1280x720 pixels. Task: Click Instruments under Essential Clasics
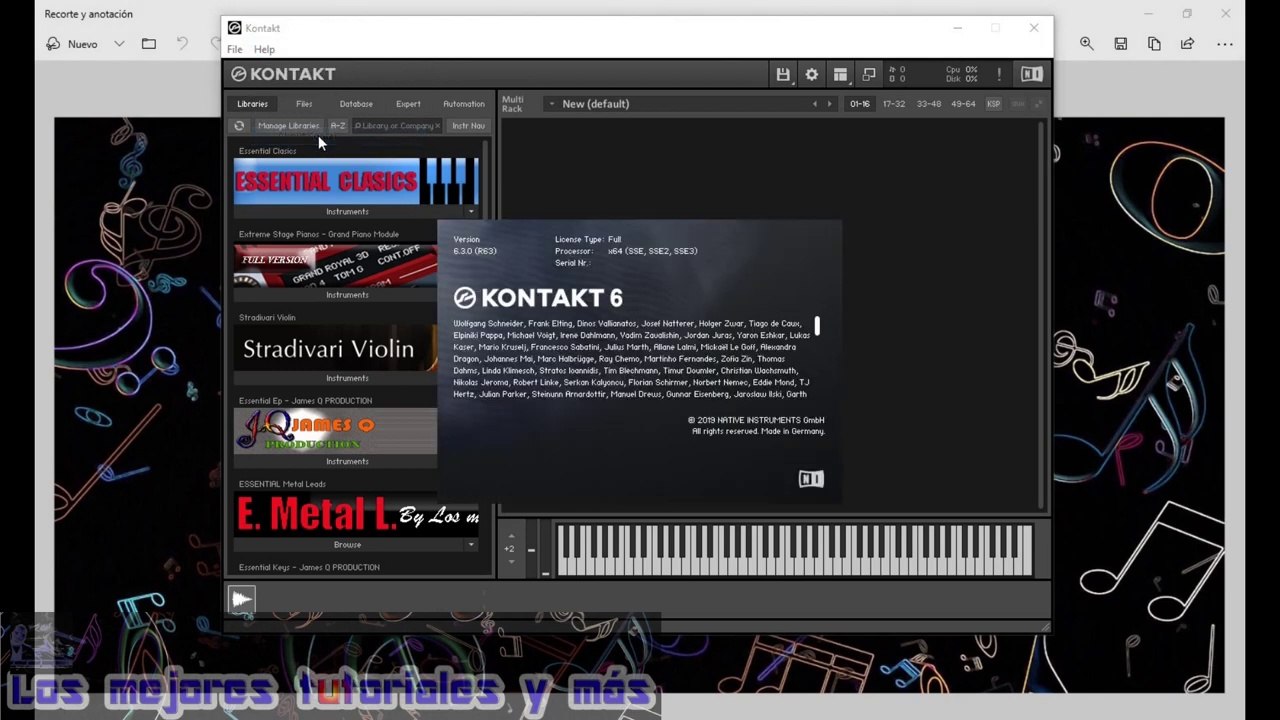click(x=347, y=212)
